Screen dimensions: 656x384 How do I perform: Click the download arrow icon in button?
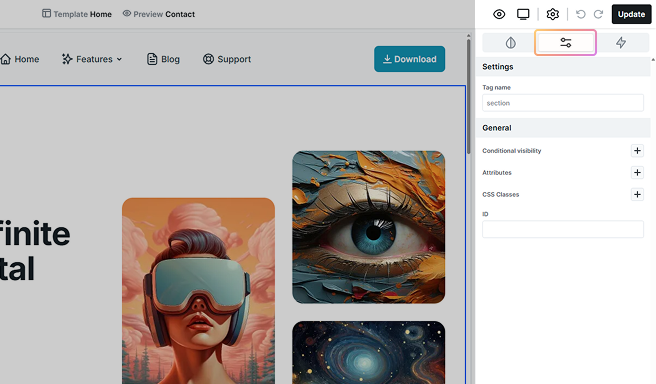pyautogui.click(x=387, y=59)
